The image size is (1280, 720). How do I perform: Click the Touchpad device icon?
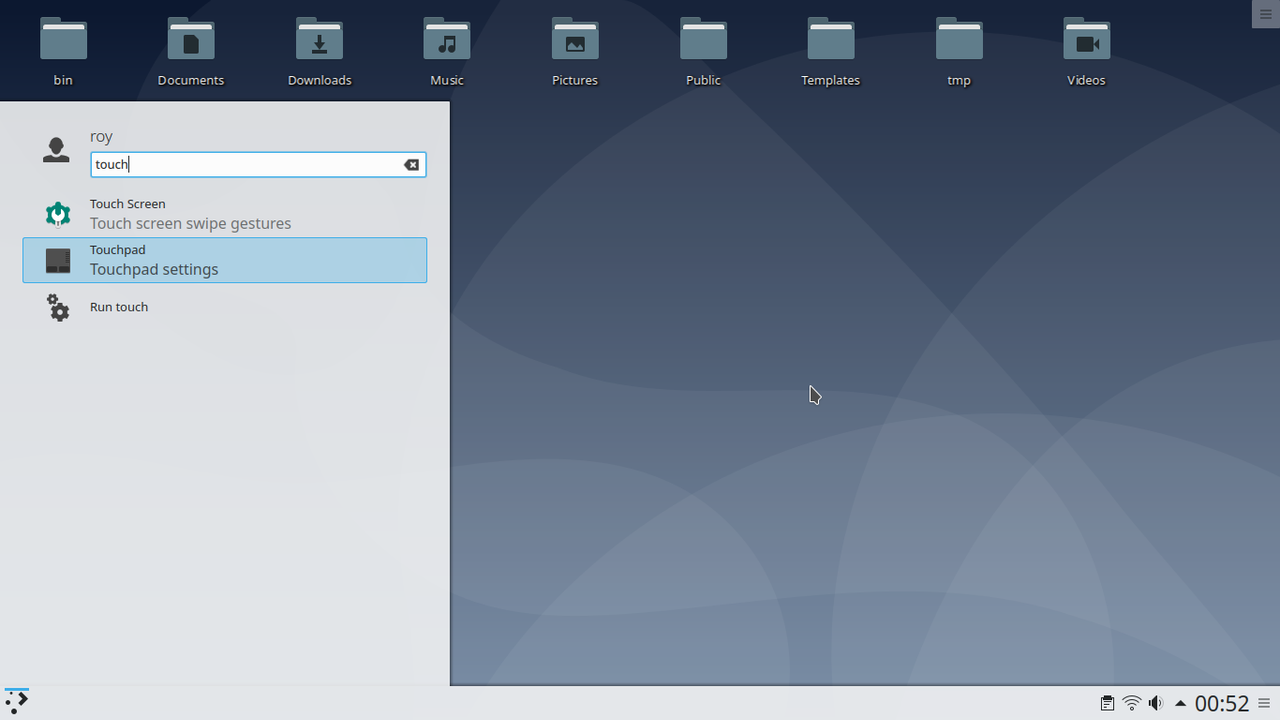58,261
